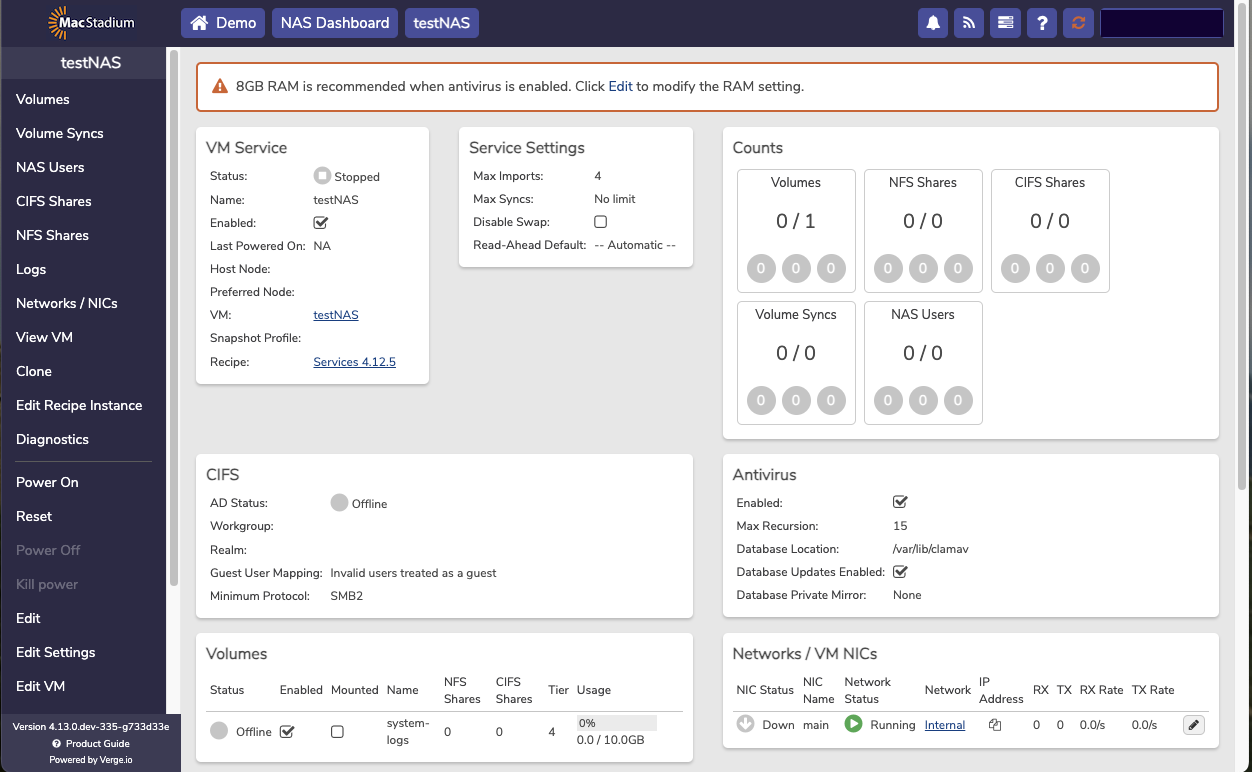Toggle Mounted checkbox for system-logs volume
Screen dimensions: 1252x772
337,732
